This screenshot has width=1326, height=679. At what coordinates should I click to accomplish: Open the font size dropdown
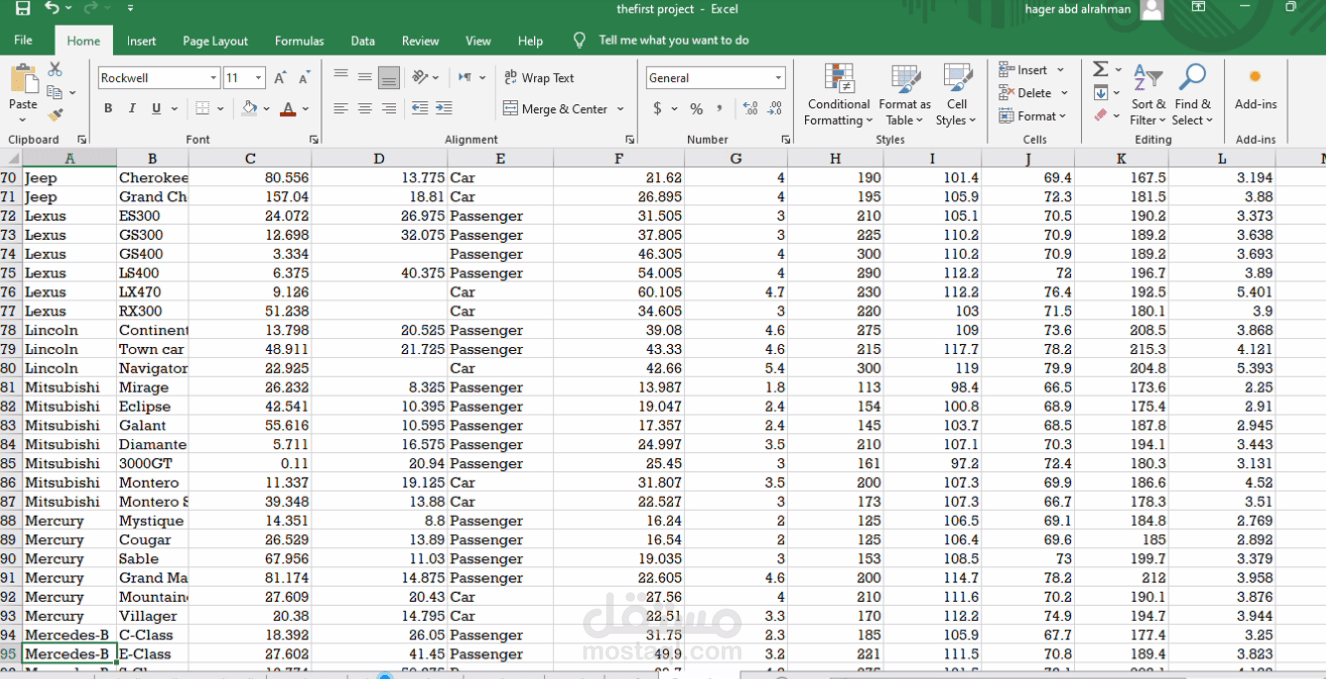point(258,78)
